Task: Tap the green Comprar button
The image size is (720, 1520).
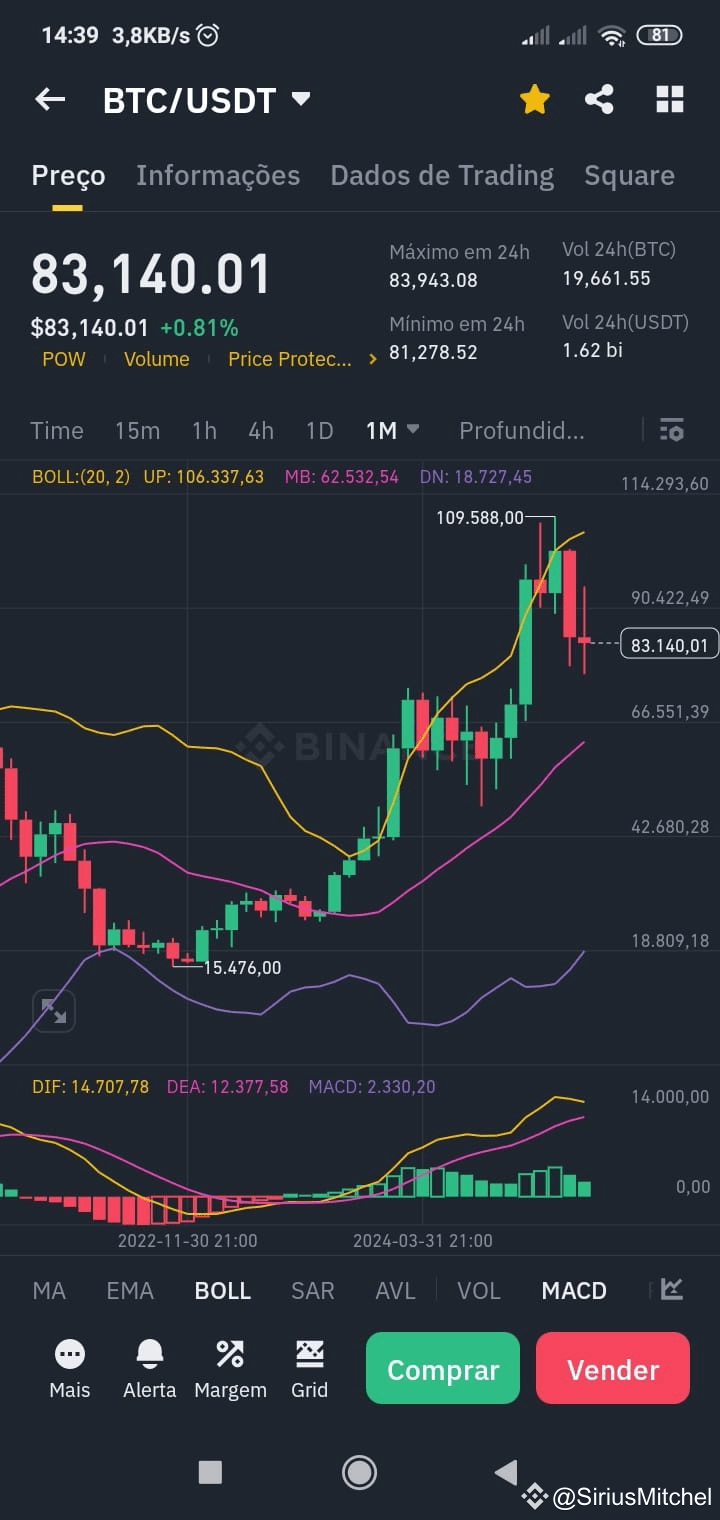Action: click(443, 1368)
